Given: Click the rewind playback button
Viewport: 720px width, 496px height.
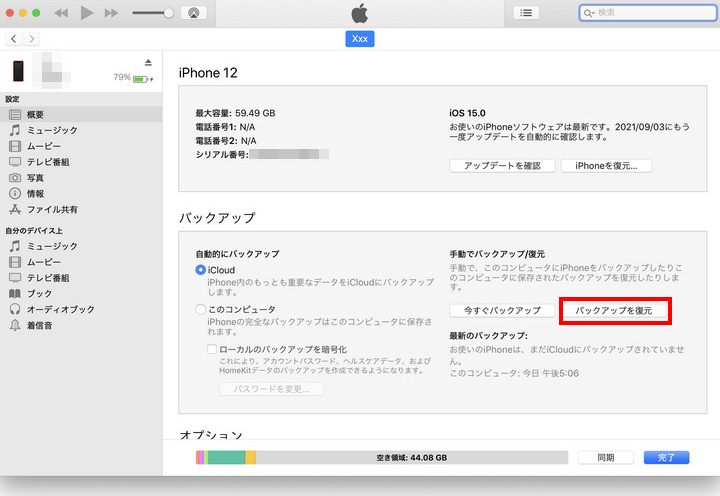Looking at the screenshot, I should (61, 13).
